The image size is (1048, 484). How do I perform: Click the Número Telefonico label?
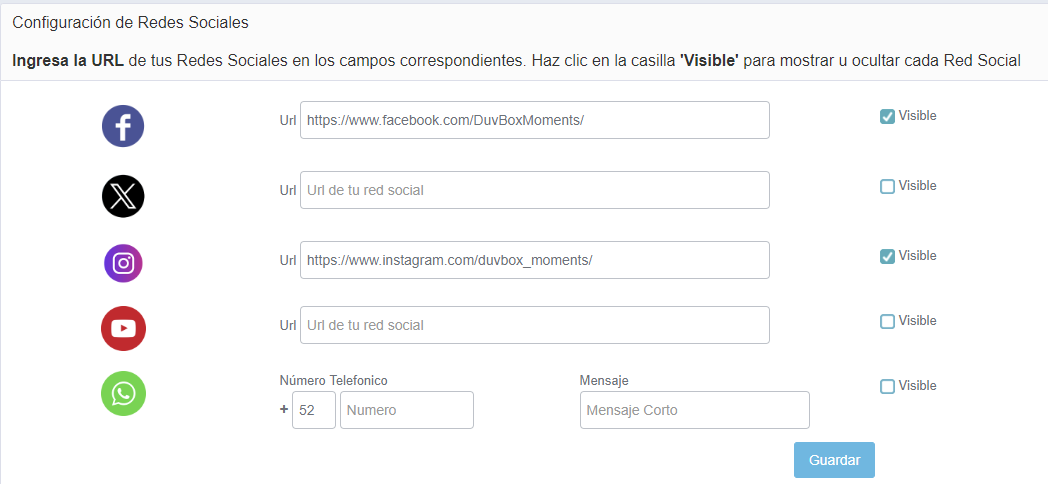point(333,380)
